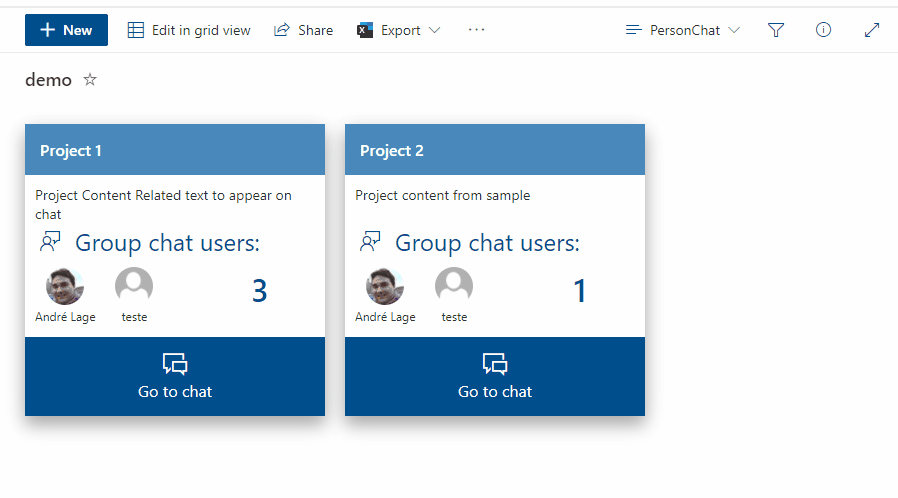Expand content to full screen
The width and height of the screenshot is (898, 498).
[872, 30]
